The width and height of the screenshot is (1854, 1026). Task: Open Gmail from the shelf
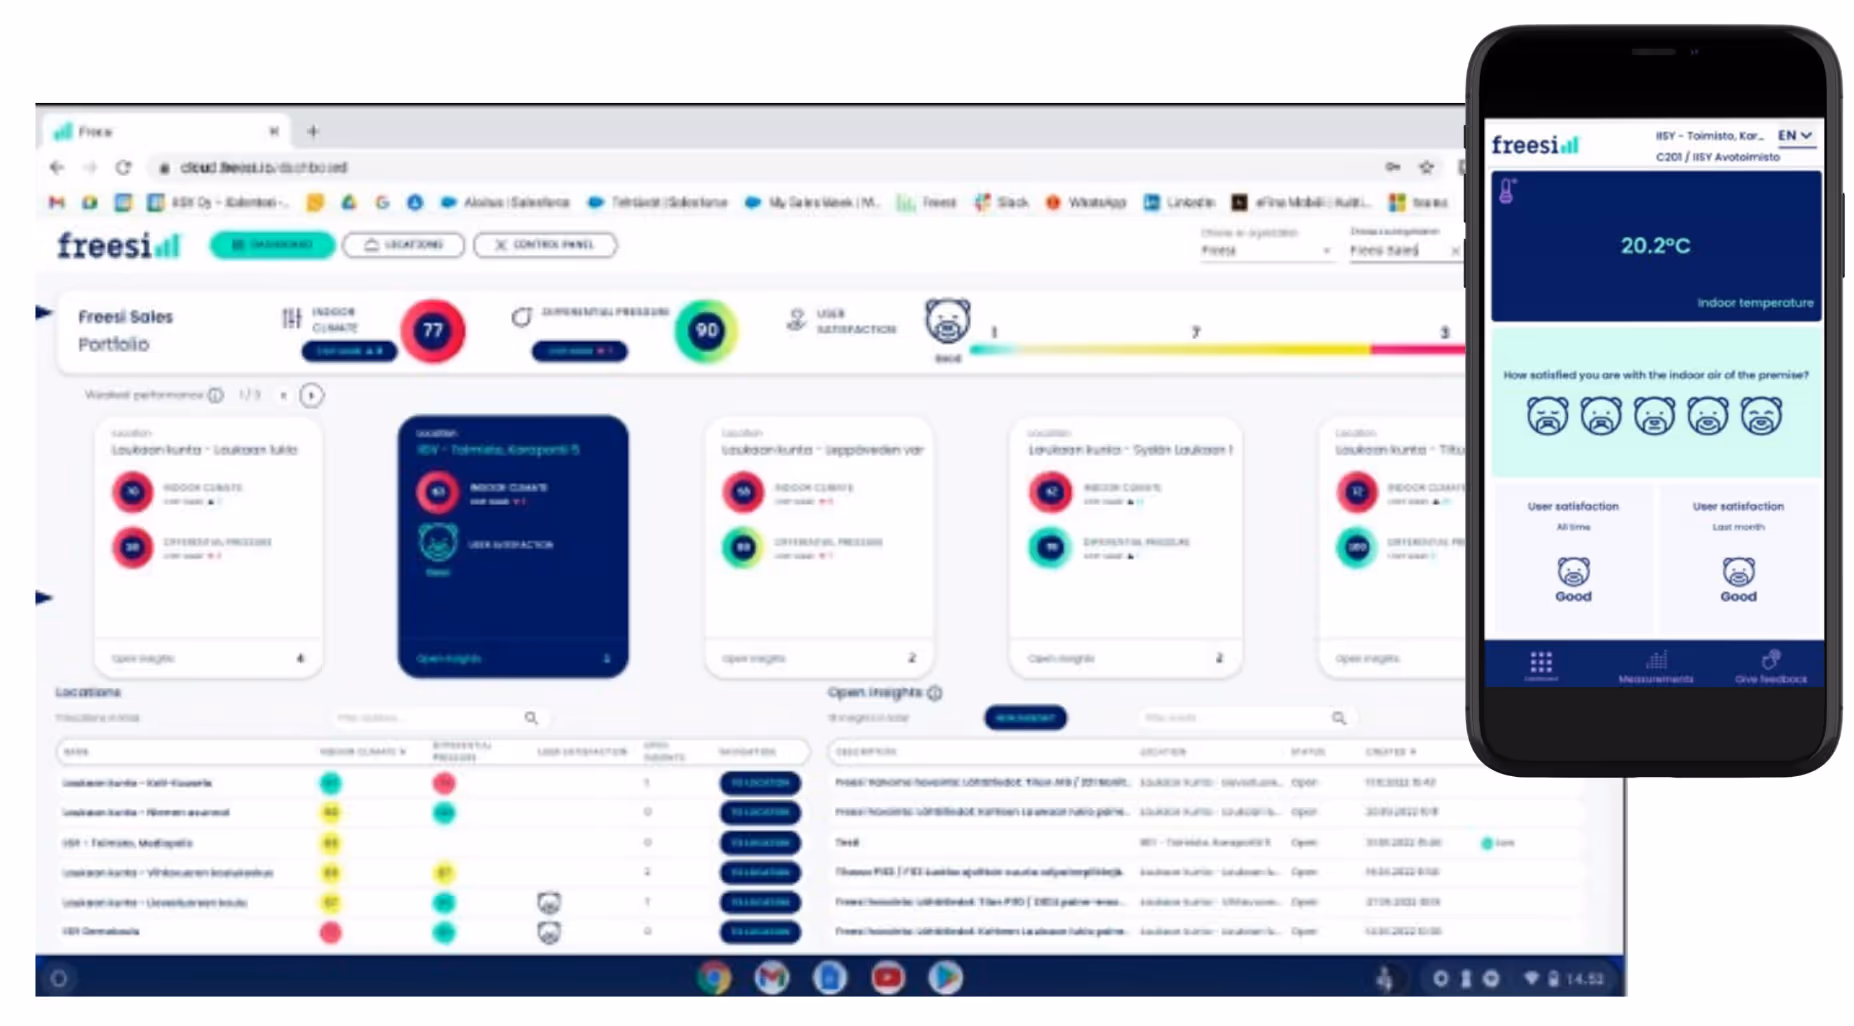click(771, 977)
